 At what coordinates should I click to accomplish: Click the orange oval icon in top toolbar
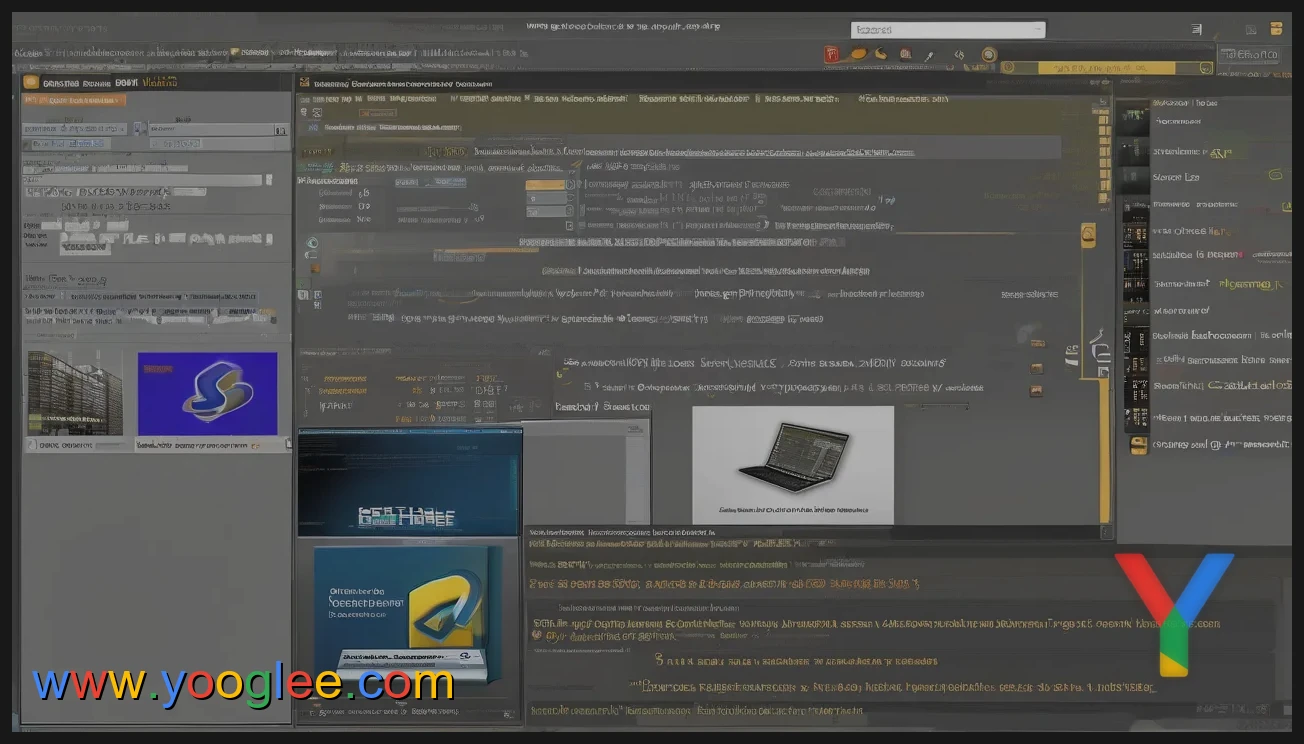tap(858, 55)
